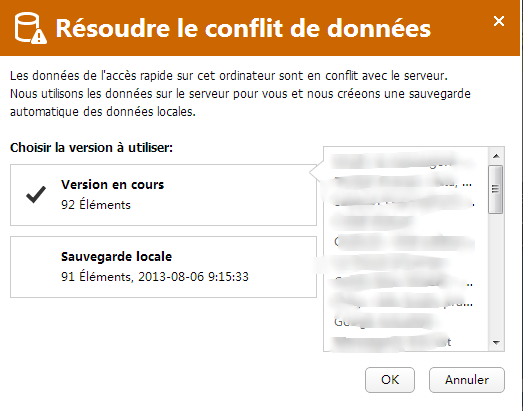Click the Choisir la version à utiliser label
The width and height of the screenshot is (523, 411).
91,147
